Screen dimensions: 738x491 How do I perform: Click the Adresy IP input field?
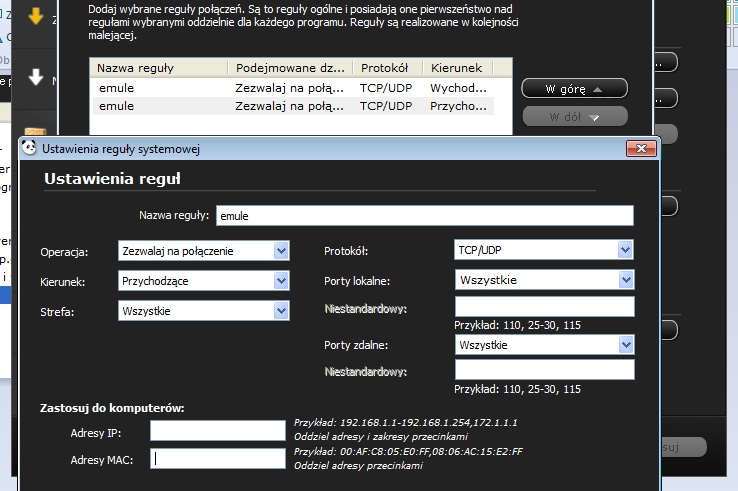point(217,431)
